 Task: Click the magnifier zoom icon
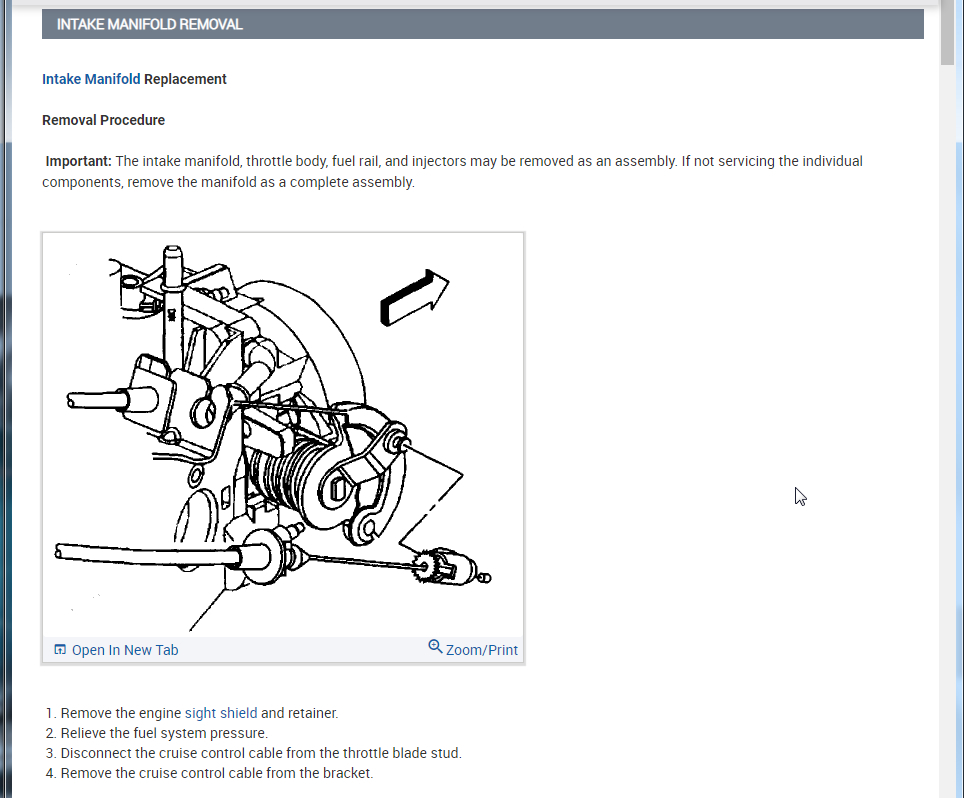coord(435,647)
